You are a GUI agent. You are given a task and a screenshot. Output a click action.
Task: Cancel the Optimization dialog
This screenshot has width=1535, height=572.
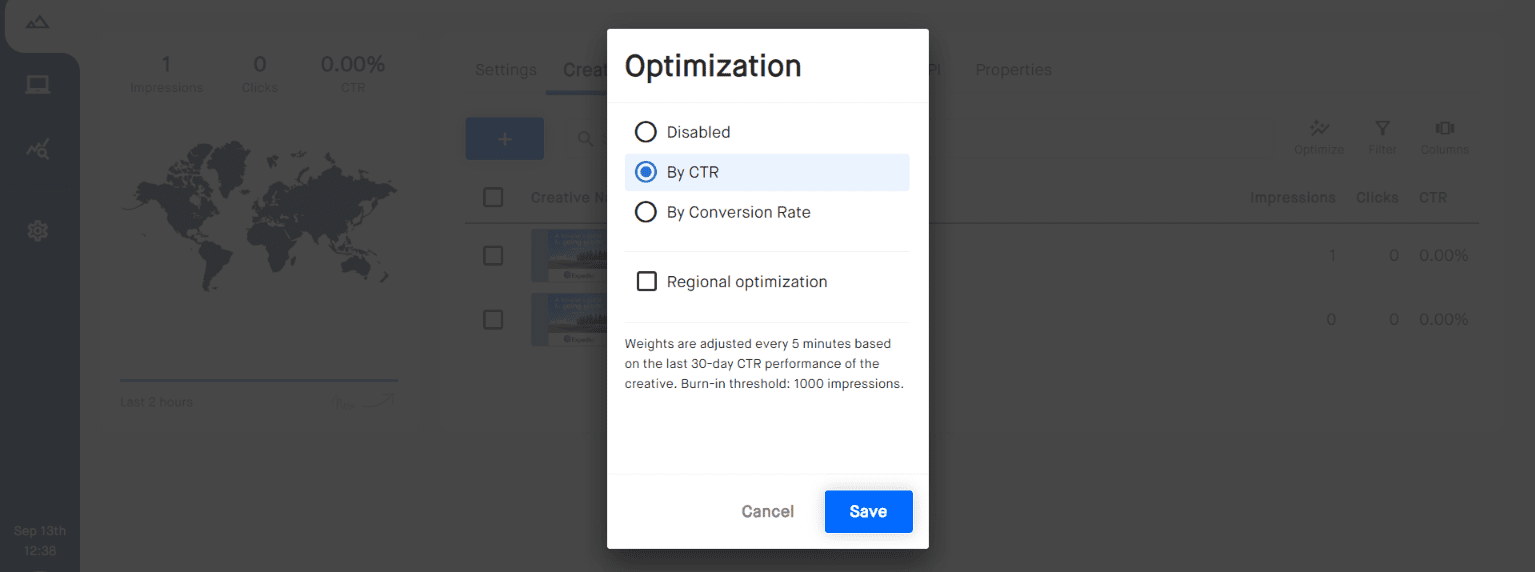[x=767, y=511]
